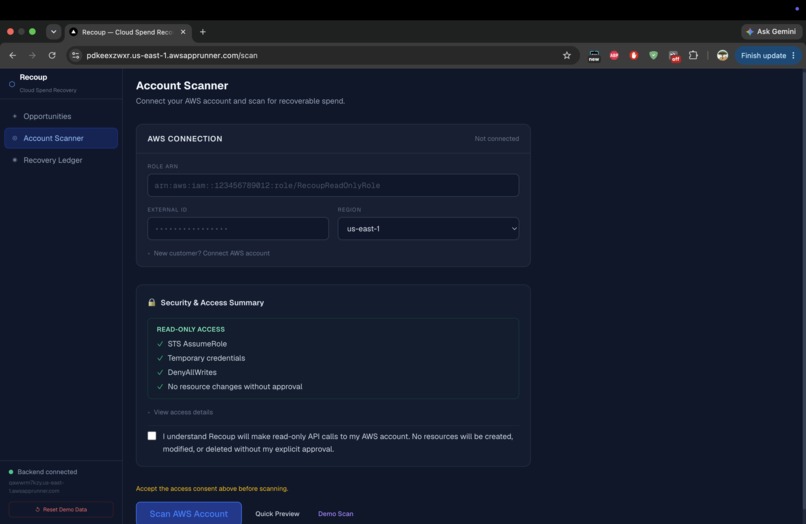The width and height of the screenshot is (806, 524).
Task: Expand the tab search dropdown arrow
Action: (x=53, y=32)
